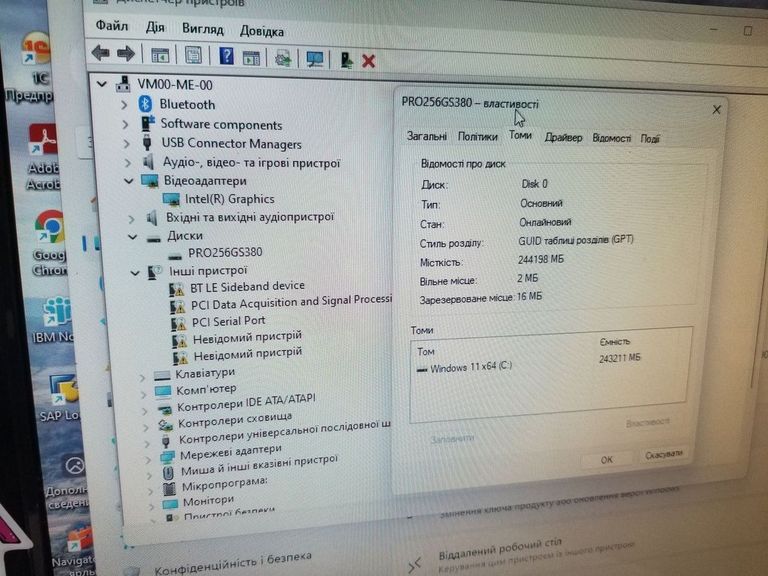Select the Монітори icon in tree
Screen dimensions: 768x576
[170, 503]
